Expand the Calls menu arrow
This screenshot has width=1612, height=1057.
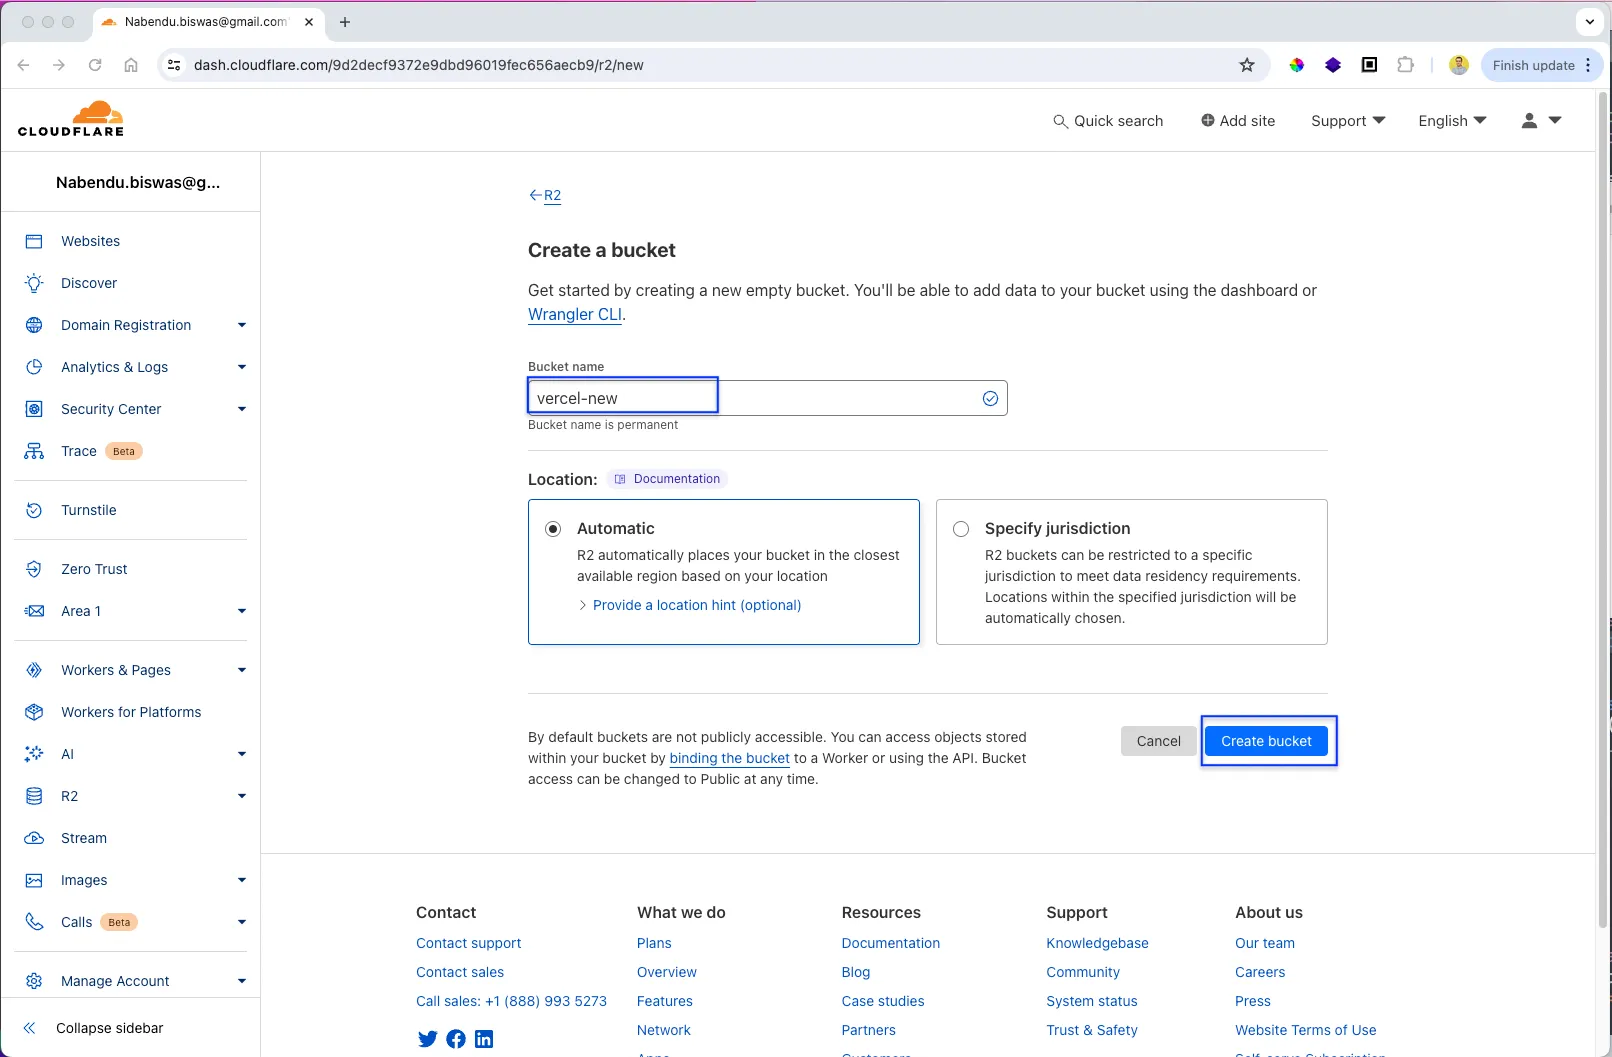pos(242,922)
